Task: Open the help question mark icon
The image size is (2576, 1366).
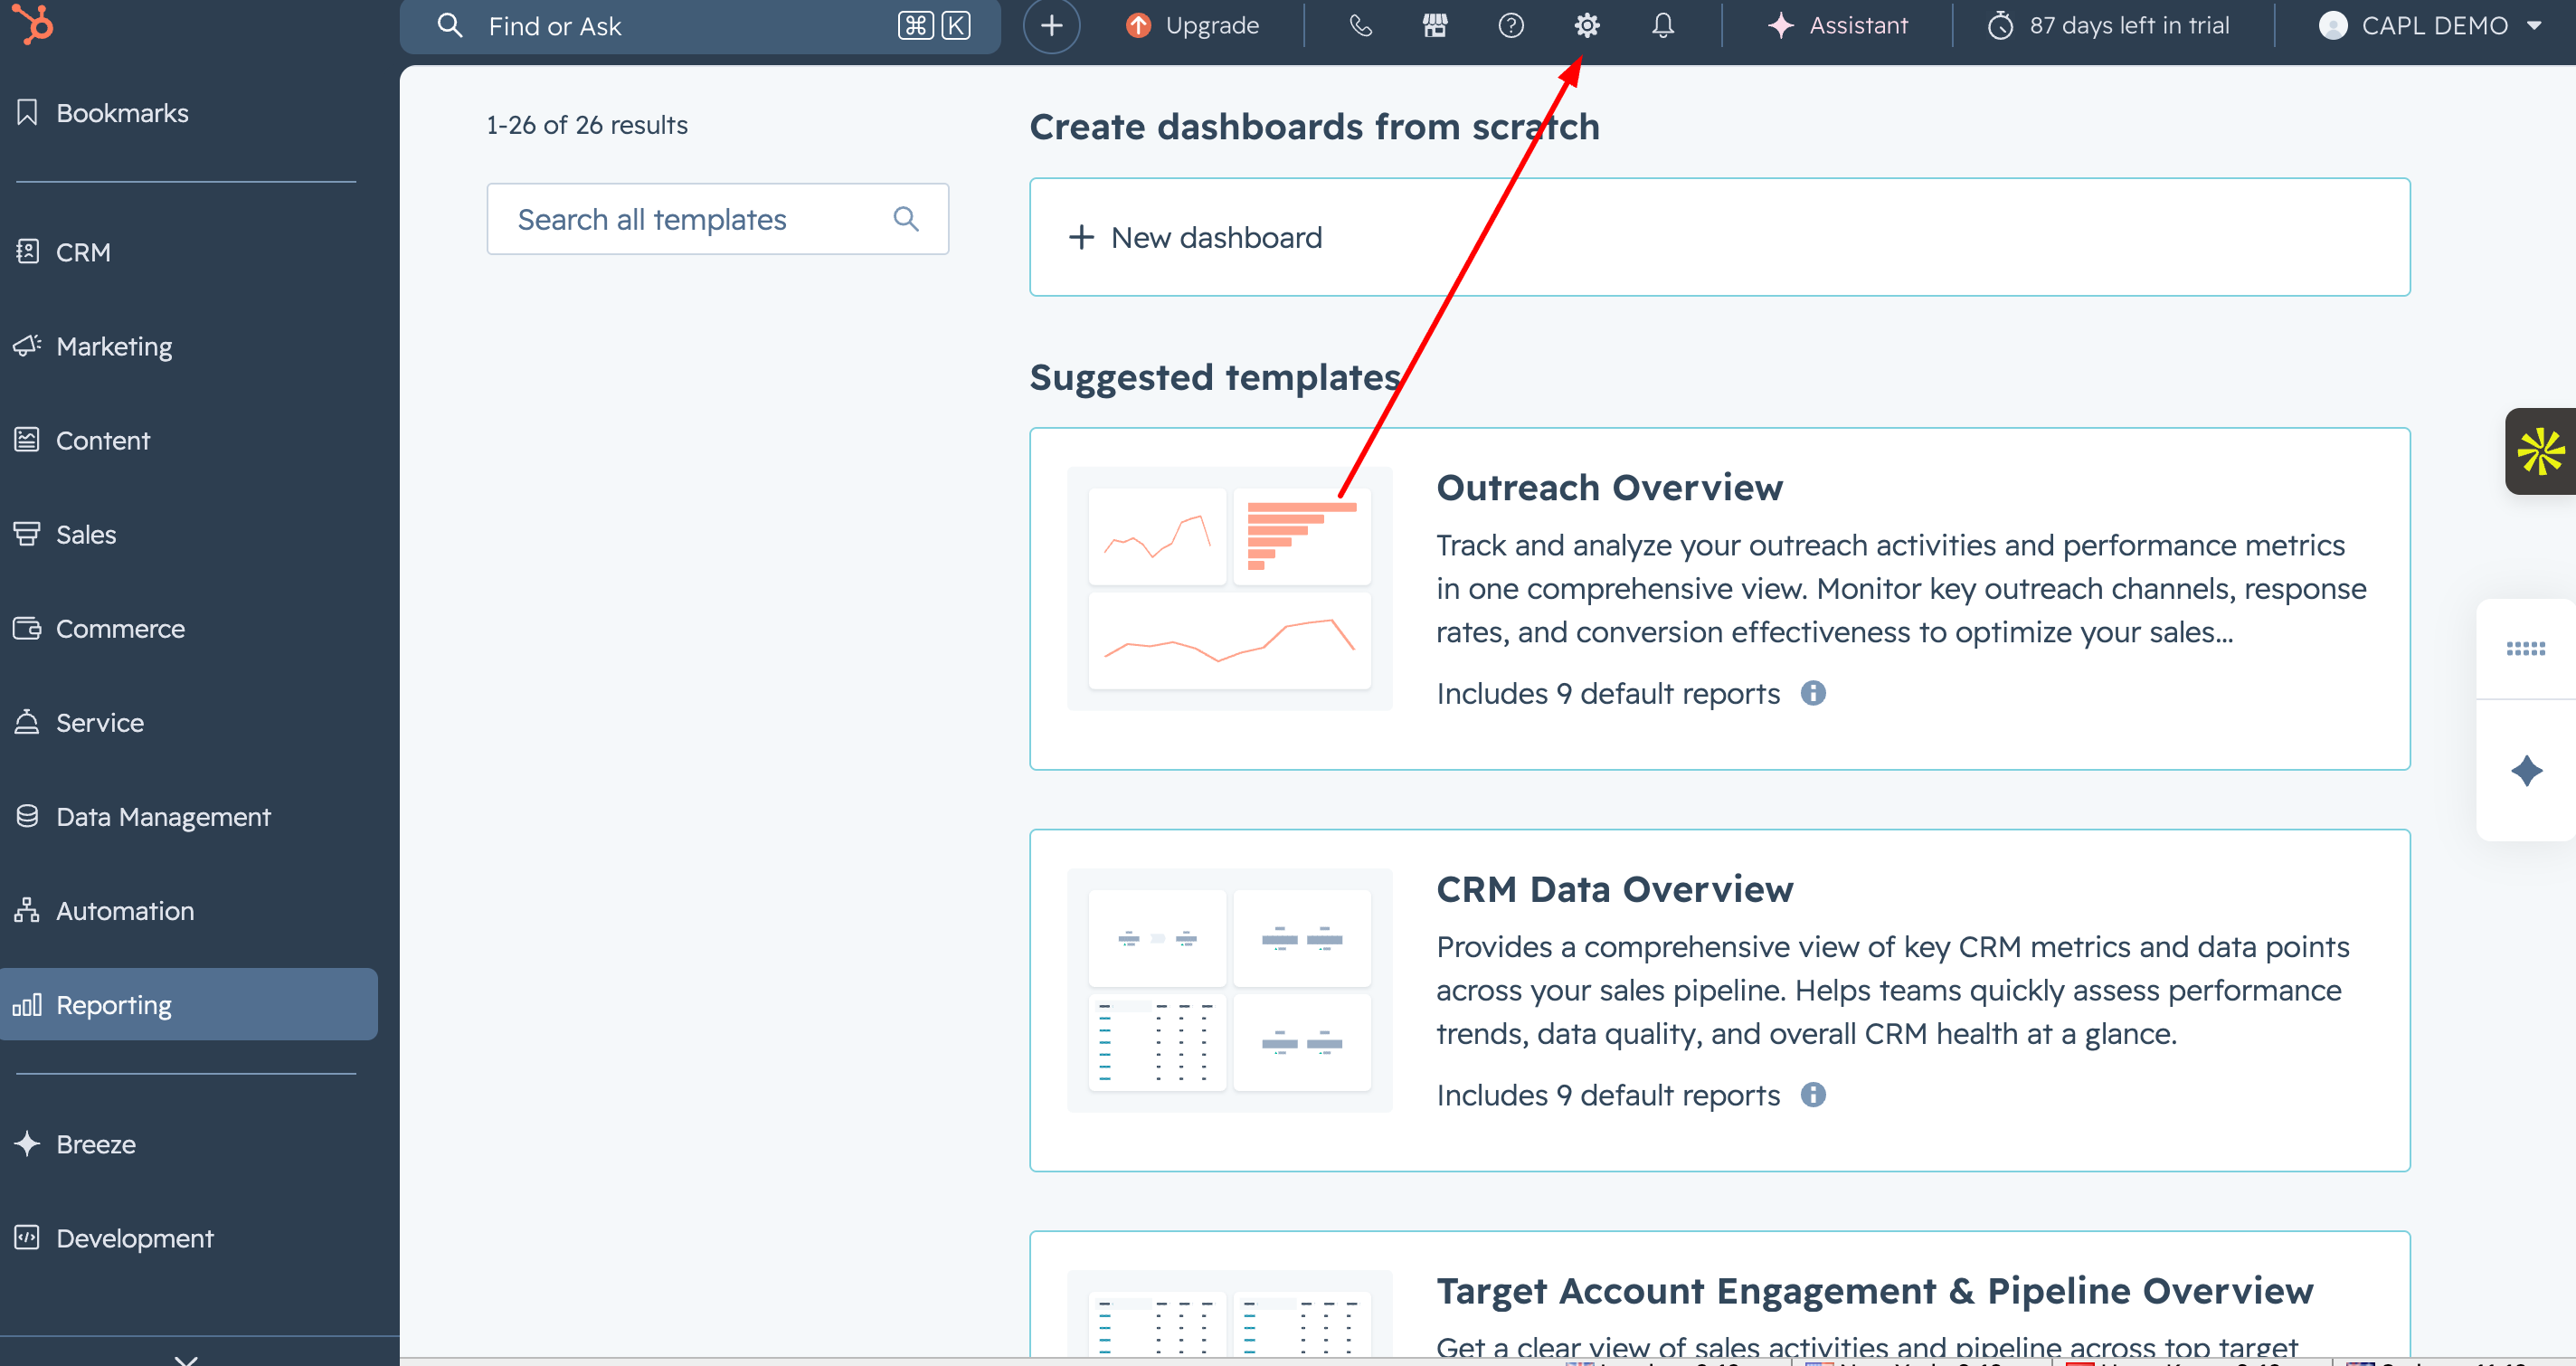Action: (1511, 26)
